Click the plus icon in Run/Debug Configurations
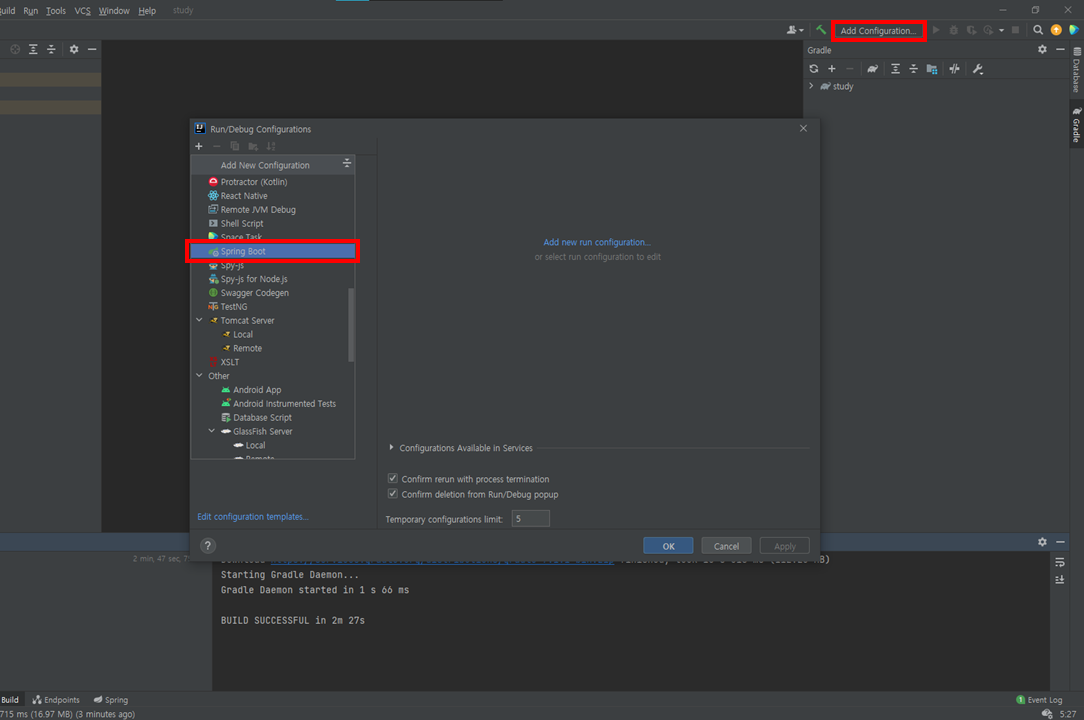 coord(198,146)
